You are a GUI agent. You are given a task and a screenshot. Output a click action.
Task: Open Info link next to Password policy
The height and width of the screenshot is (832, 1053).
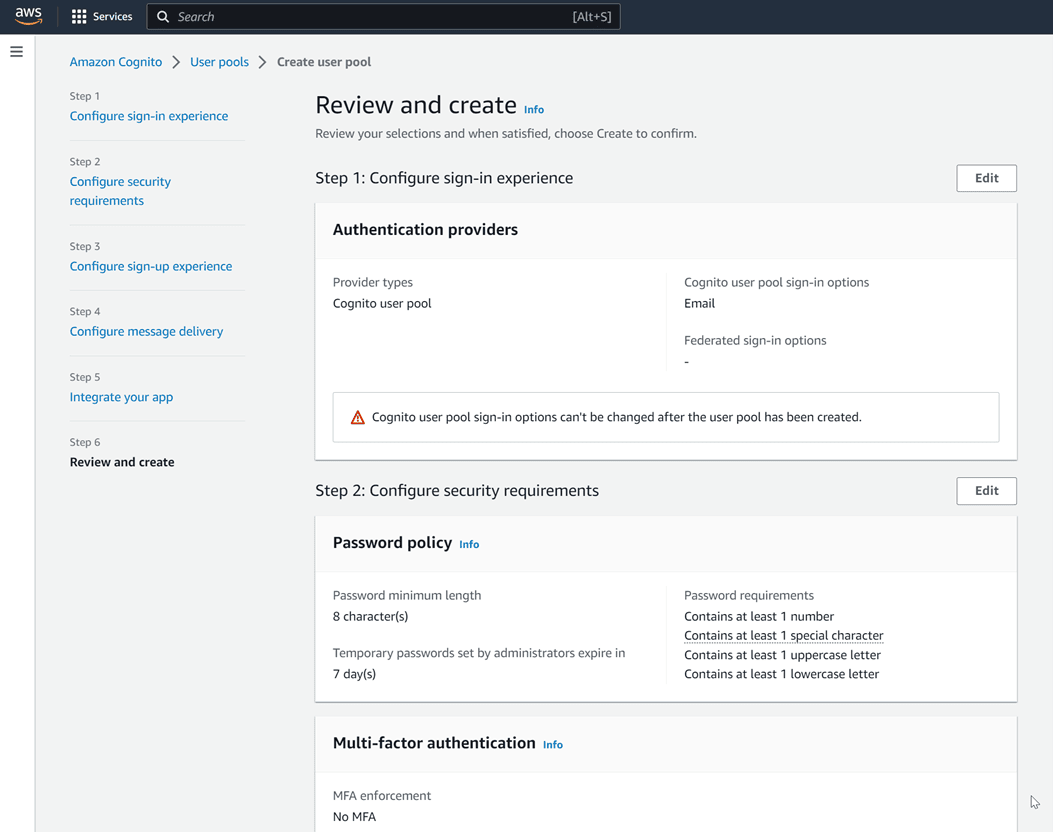469,544
